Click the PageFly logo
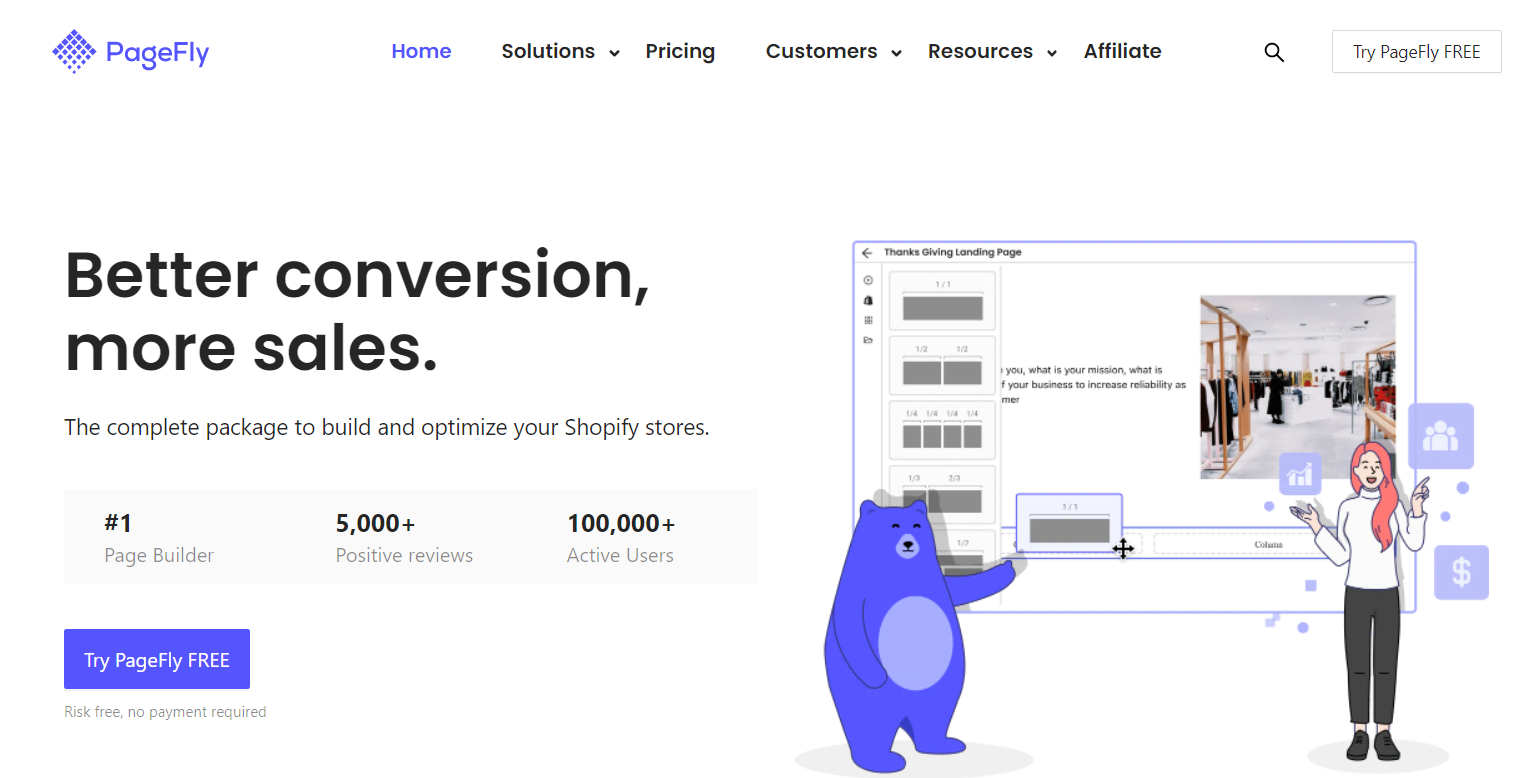Viewport: 1533px width, 778px height. point(131,51)
